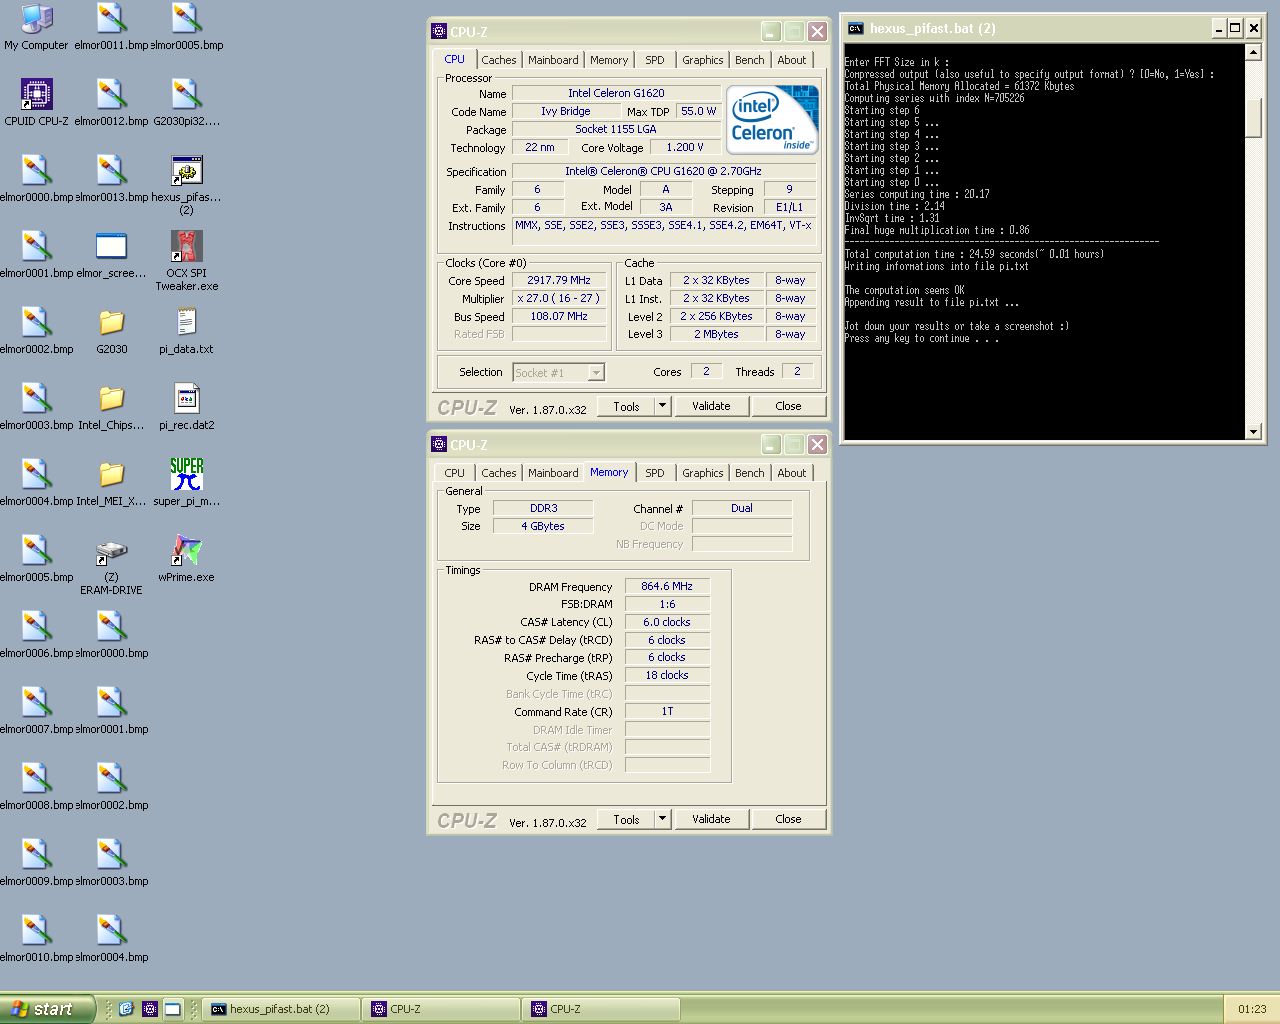Click the CPU-Z quick launch icon in taskbar
The height and width of the screenshot is (1024, 1280).
(149, 1009)
